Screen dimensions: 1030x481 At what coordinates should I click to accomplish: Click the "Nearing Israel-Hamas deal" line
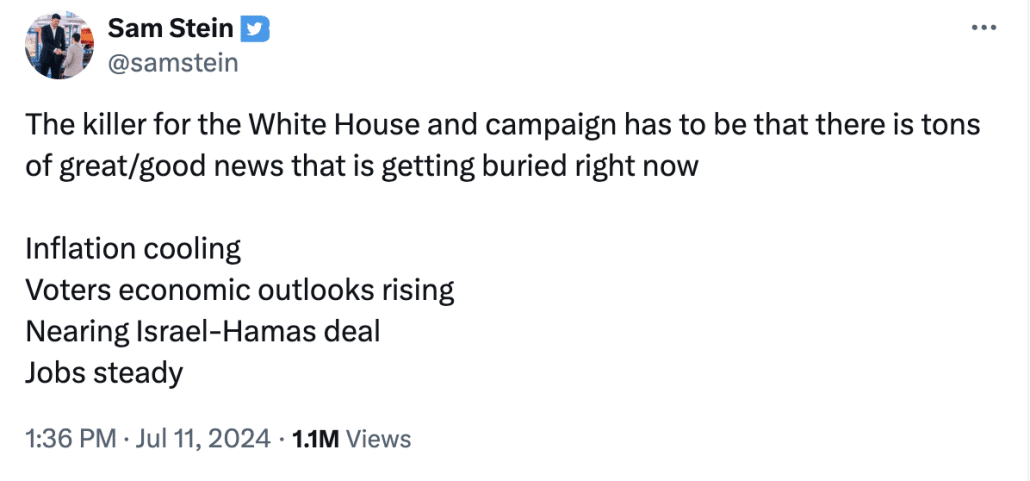203,331
